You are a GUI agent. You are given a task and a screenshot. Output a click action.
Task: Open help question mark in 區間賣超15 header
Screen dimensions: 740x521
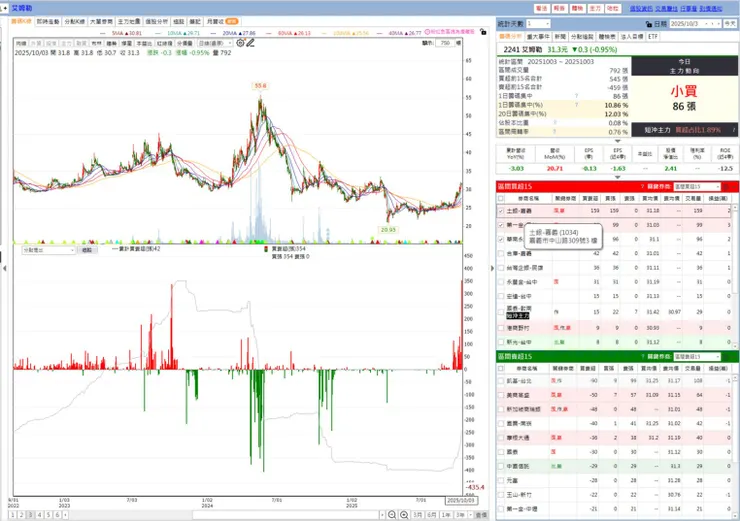tap(642, 356)
